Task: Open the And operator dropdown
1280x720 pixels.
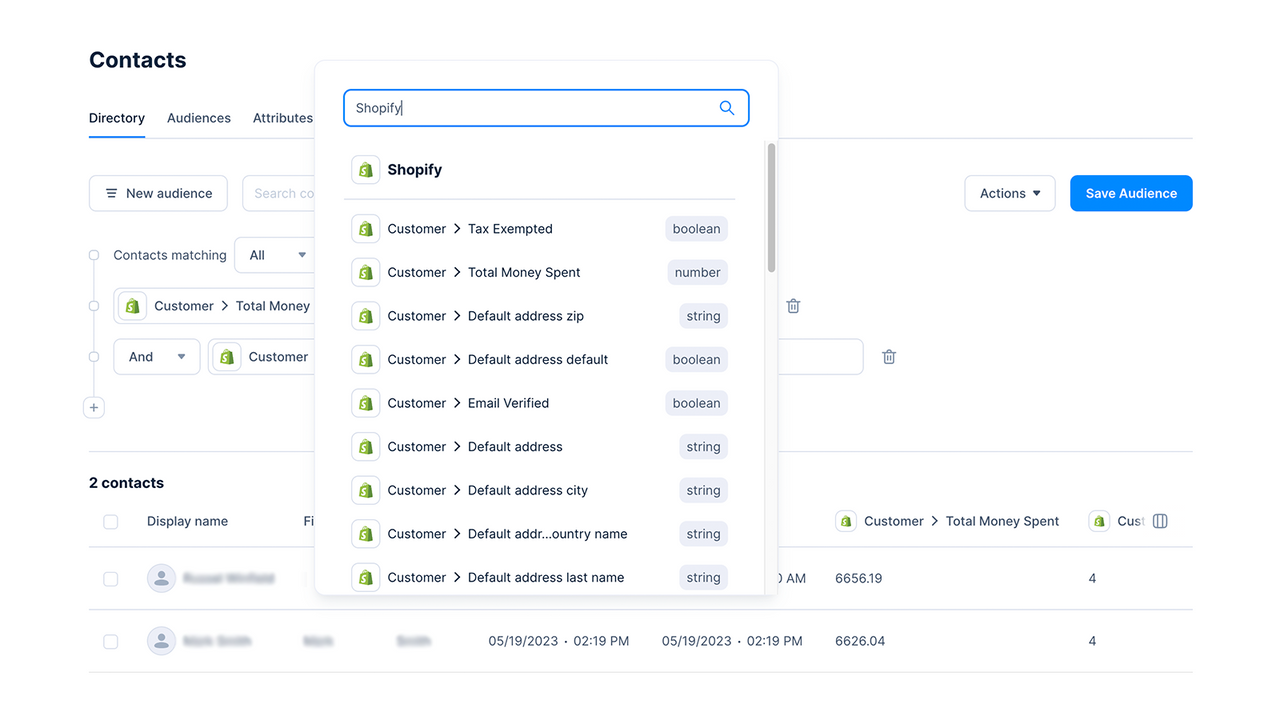Action: [x=157, y=357]
